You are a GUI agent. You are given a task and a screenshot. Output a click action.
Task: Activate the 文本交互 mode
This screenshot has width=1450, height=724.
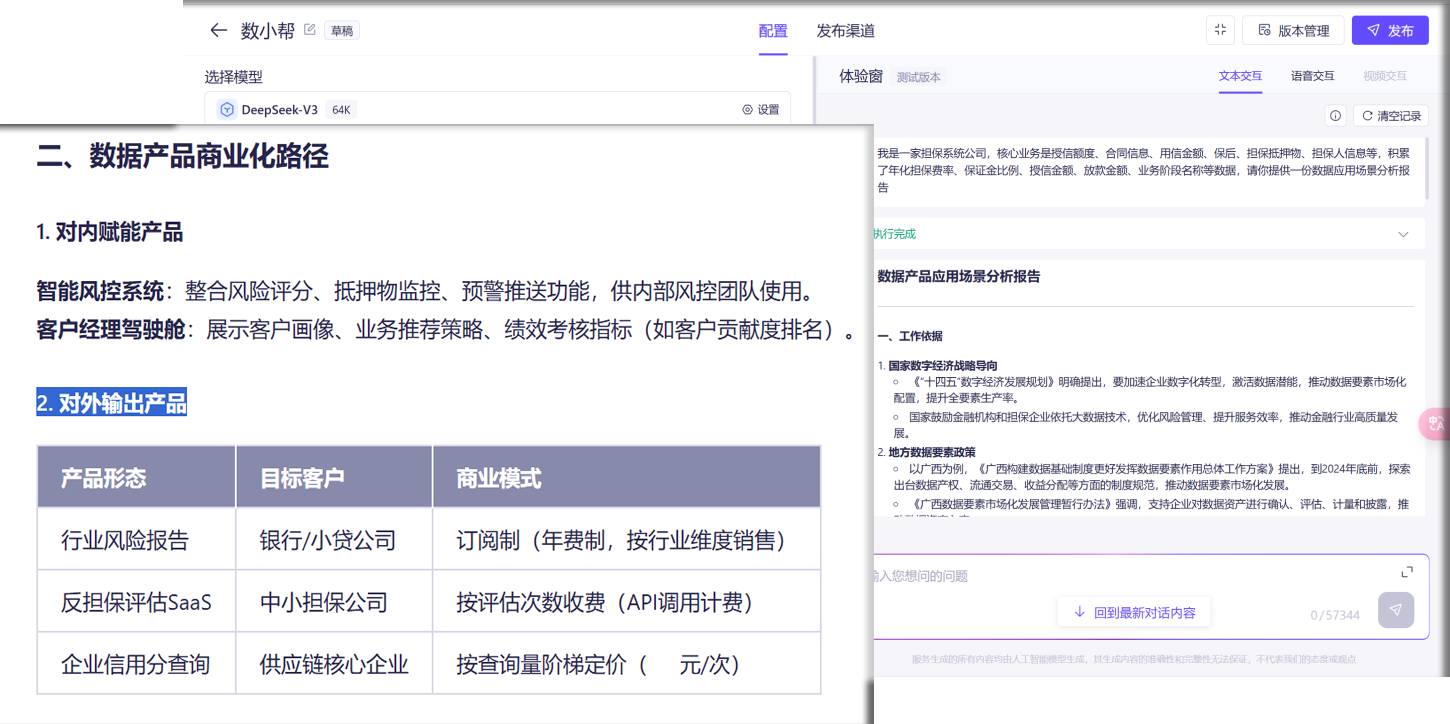1240,75
